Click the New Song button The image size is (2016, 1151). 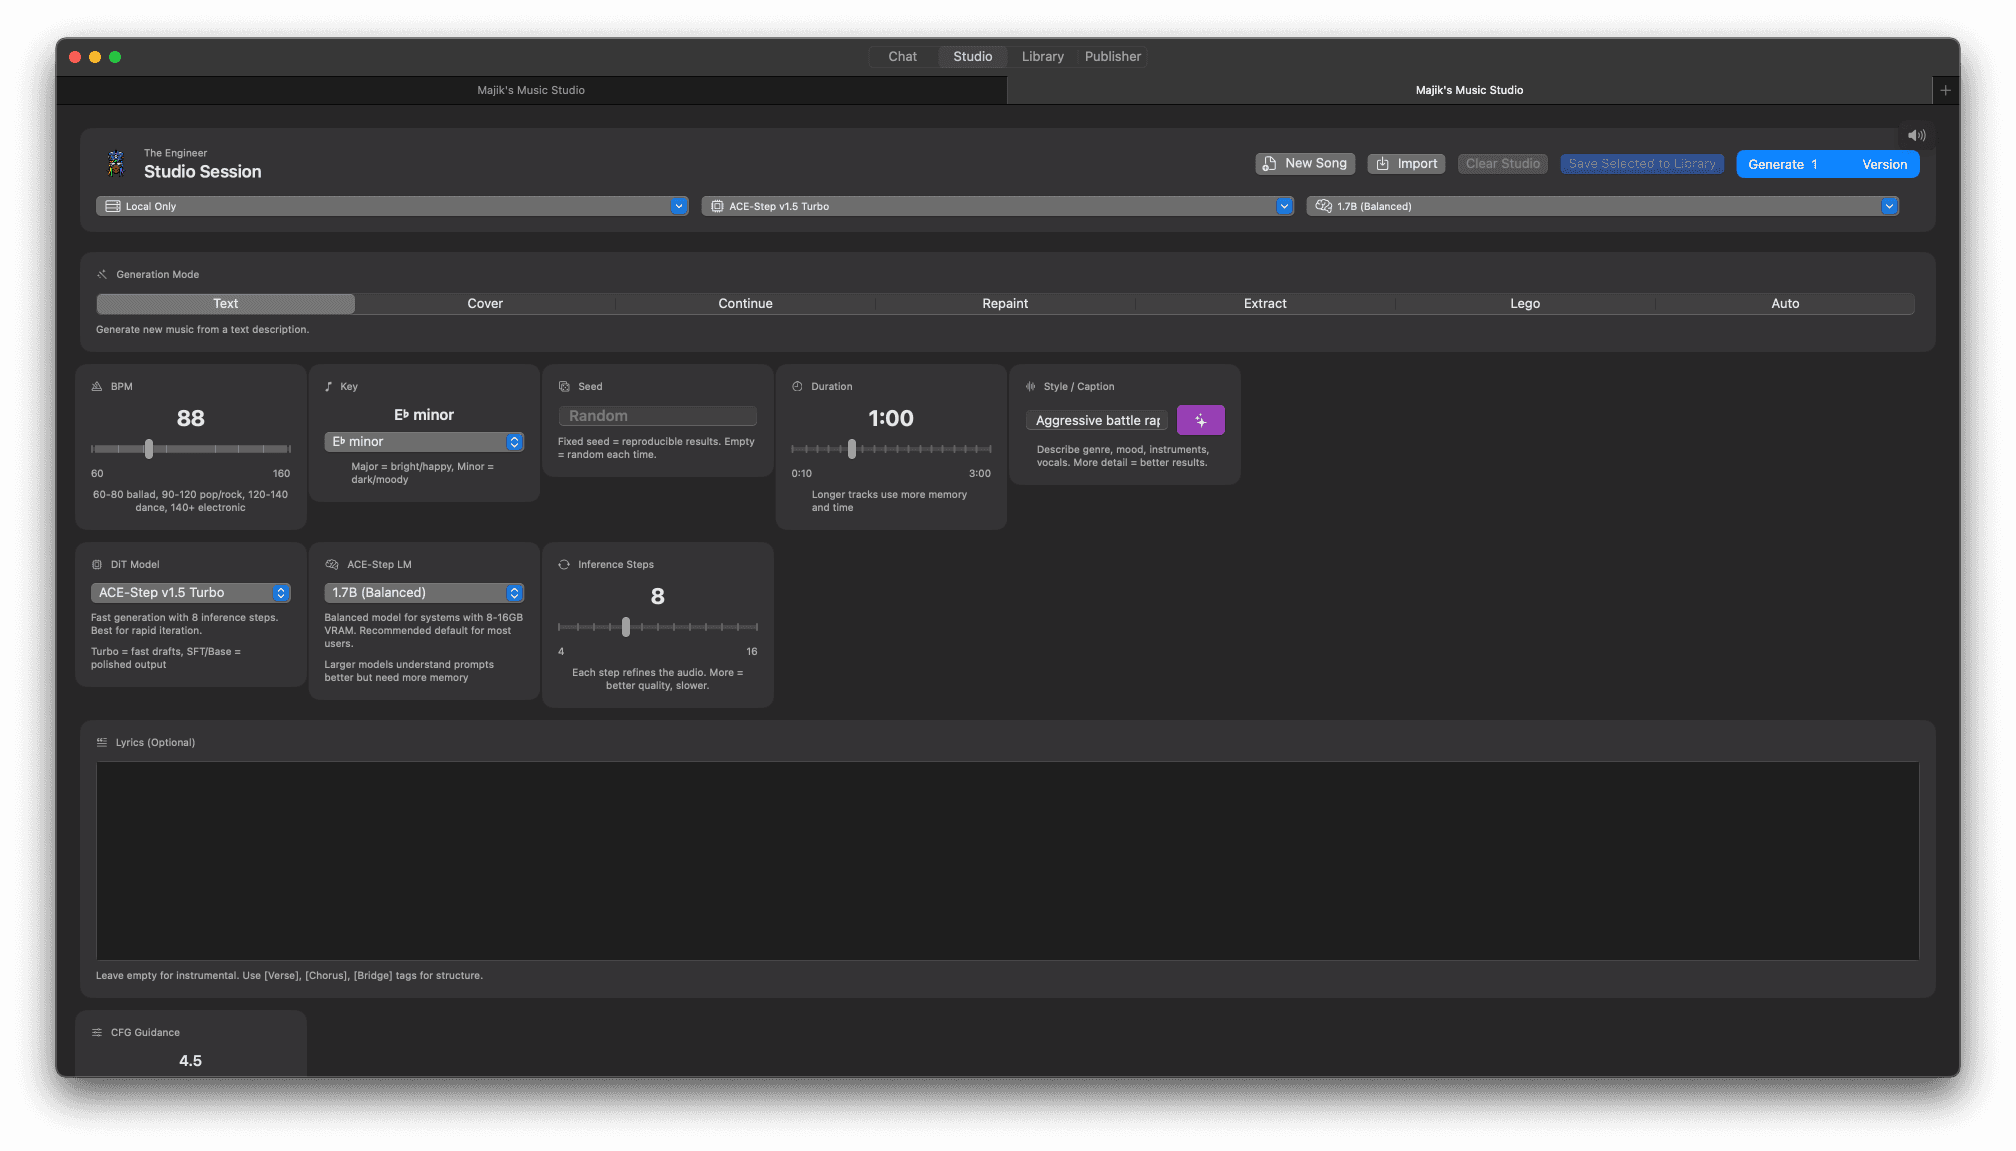click(x=1305, y=163)
